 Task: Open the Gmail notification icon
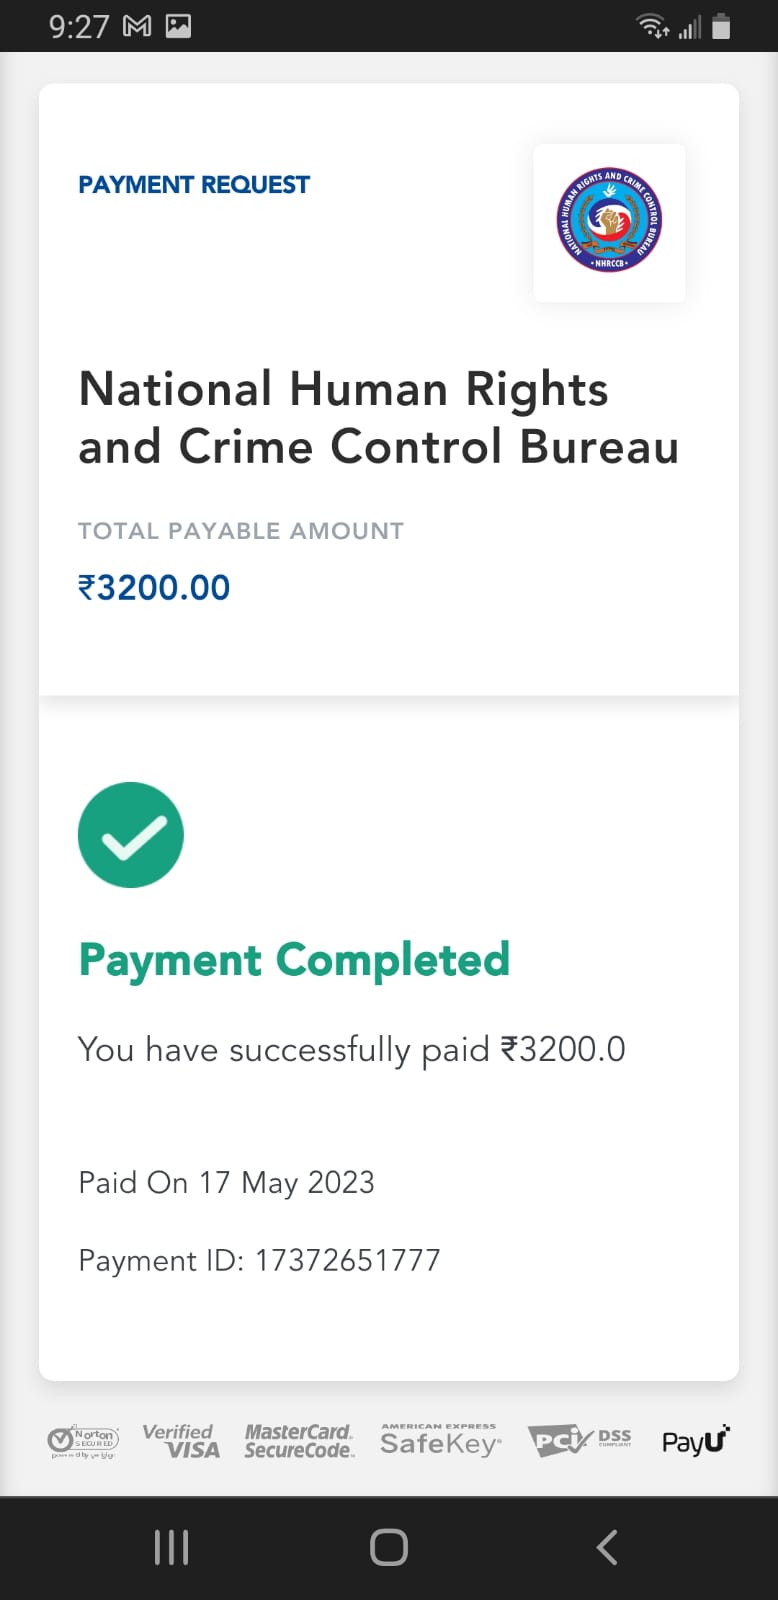(x=137, y=26)
